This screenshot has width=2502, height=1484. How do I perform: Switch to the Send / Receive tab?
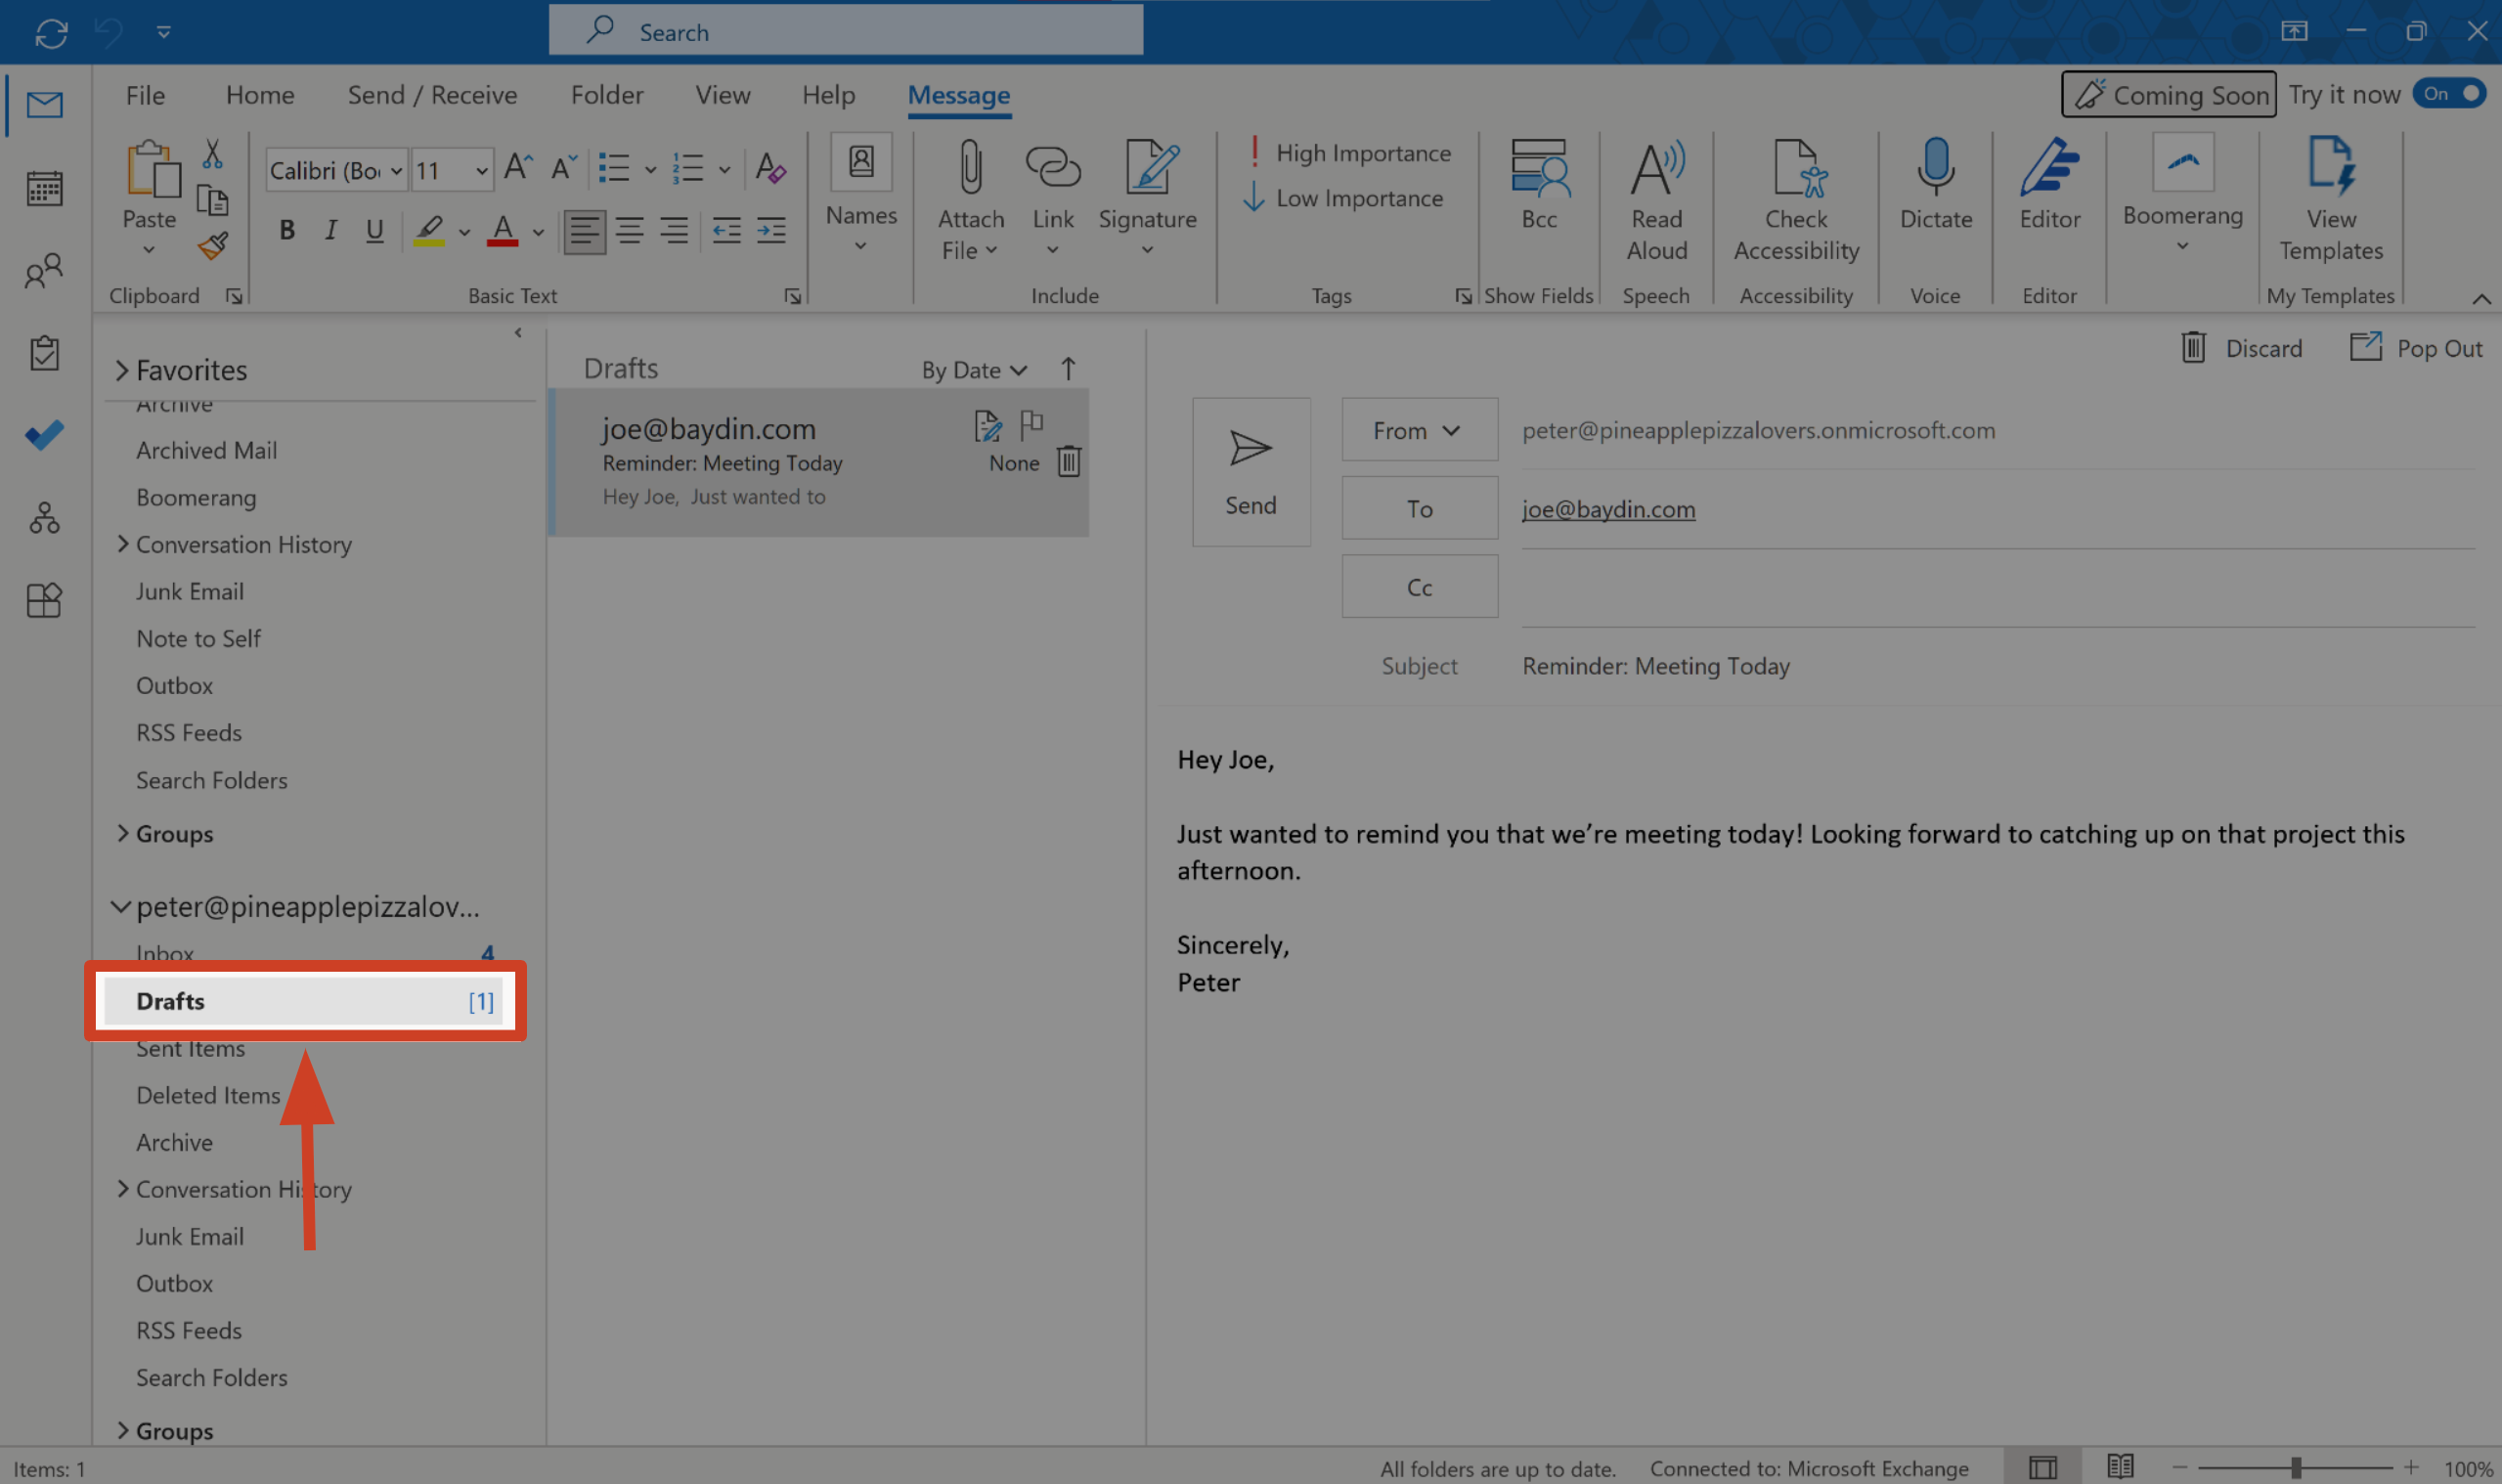click(x=432, y=95)
